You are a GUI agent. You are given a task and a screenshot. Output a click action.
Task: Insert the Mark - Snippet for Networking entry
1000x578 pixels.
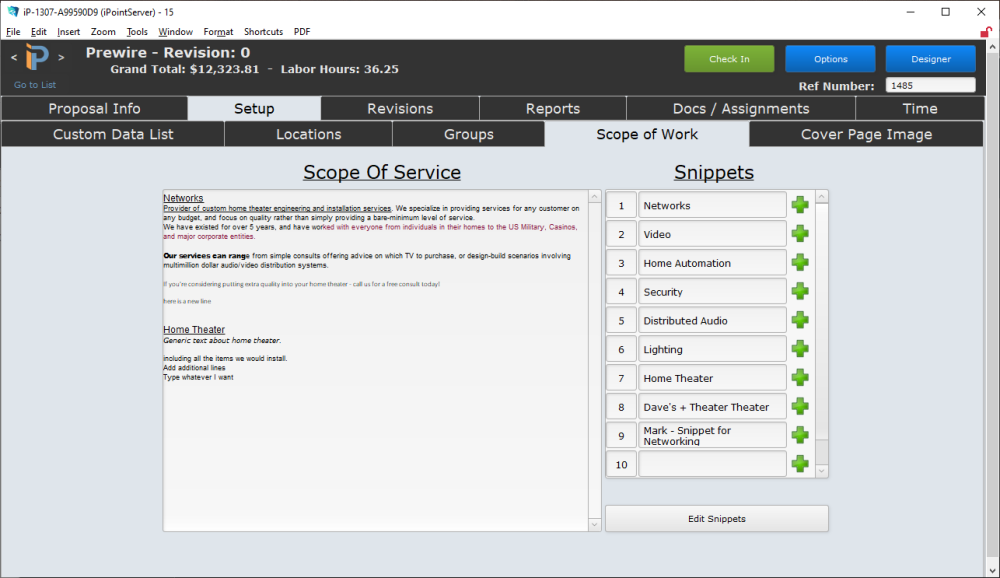coord(799,435)
